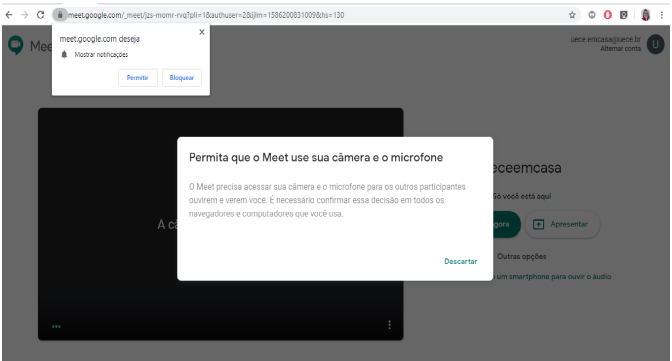Click the partially hidden join now button

tap(507, 224)
